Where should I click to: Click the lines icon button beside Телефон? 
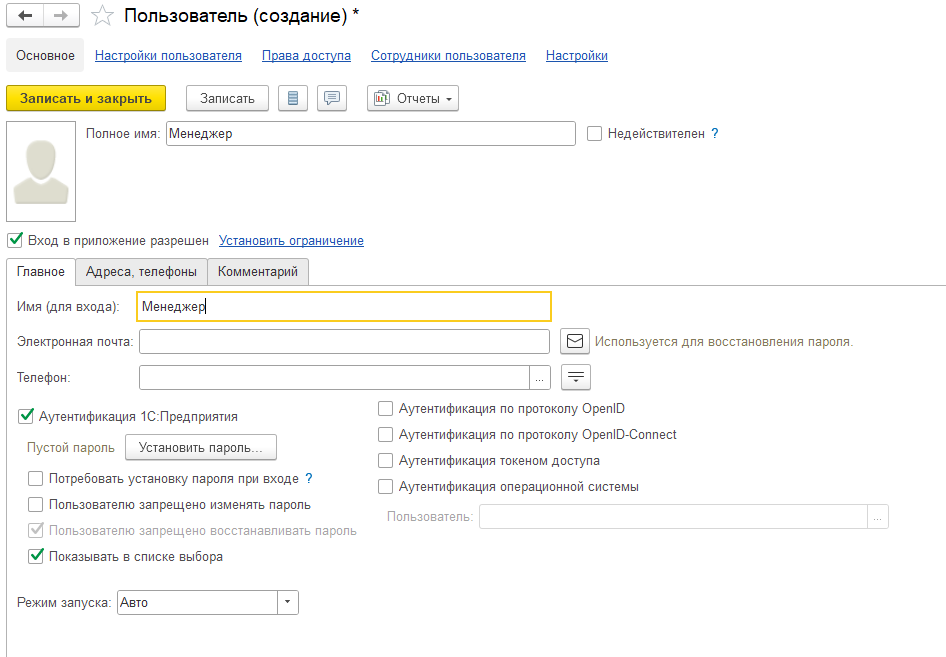click(x=576, y=378)
